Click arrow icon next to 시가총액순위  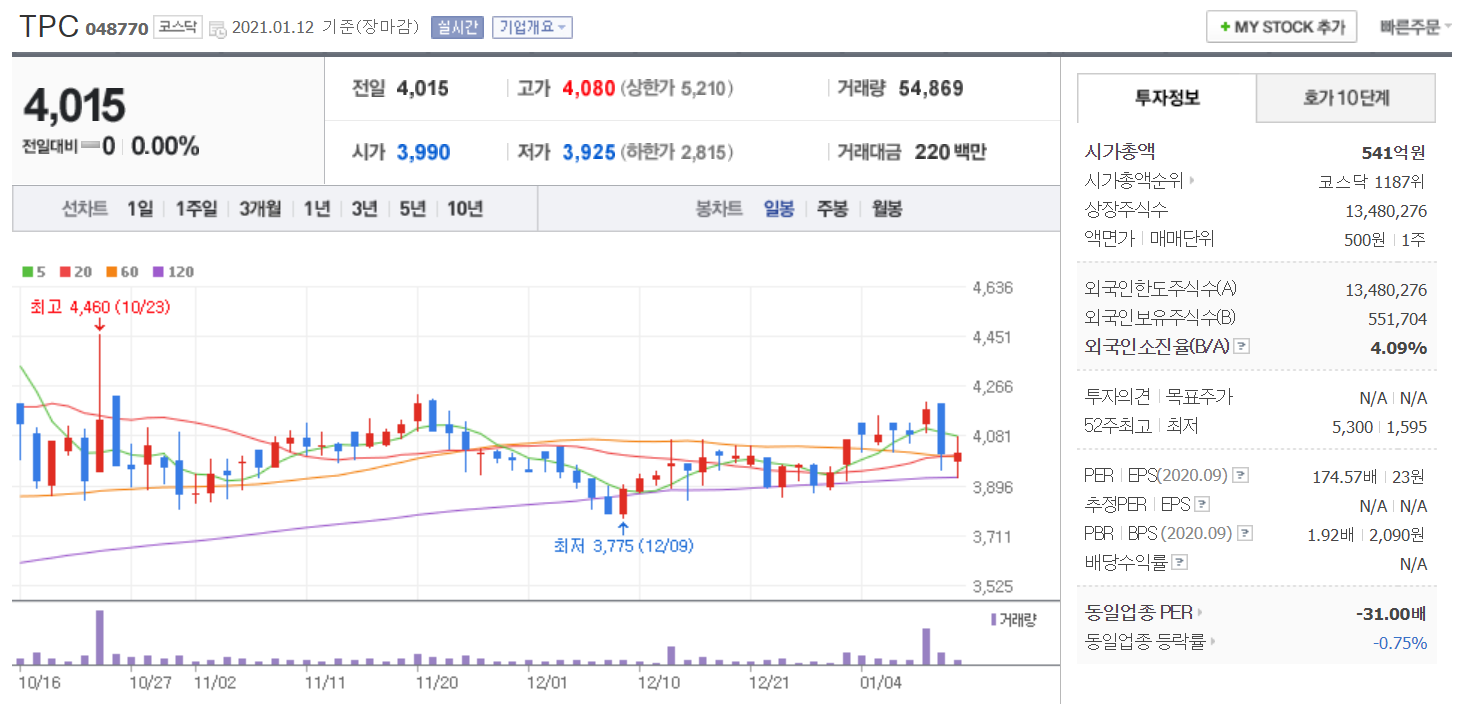tap(1191, 181)
